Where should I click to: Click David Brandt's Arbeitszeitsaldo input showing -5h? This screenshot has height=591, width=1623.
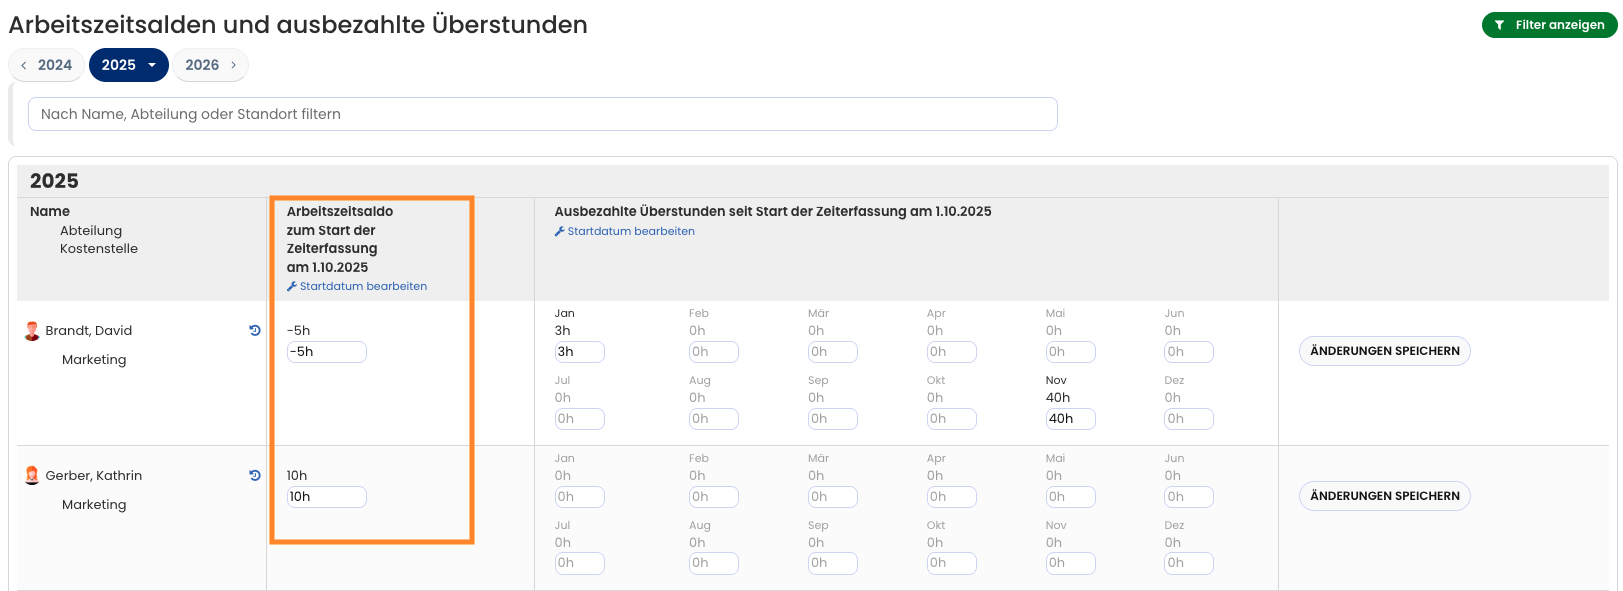326,352
